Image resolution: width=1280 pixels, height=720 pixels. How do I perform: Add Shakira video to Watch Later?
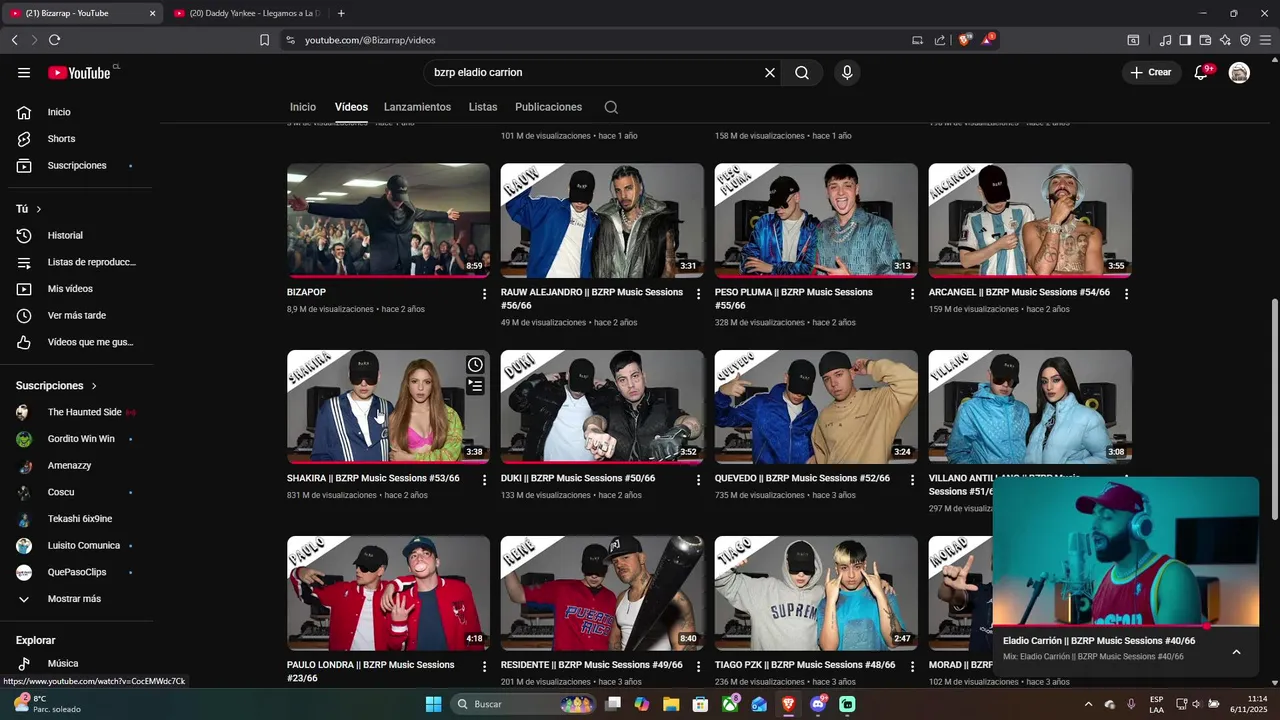(x=475, y=365)
